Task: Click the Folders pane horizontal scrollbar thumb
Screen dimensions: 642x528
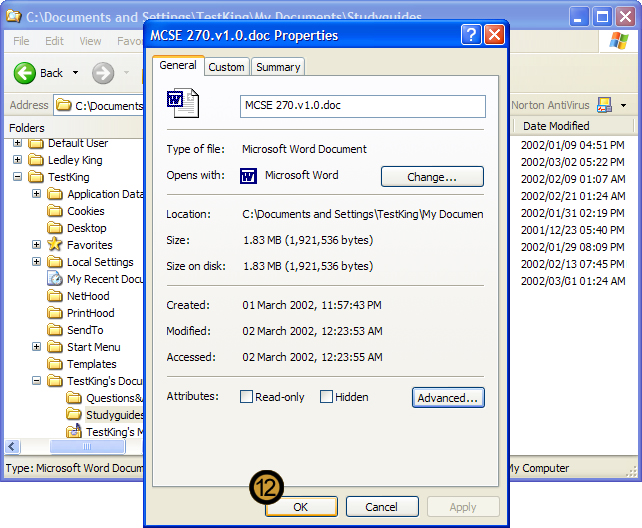Action: click(x=87, y=446)
